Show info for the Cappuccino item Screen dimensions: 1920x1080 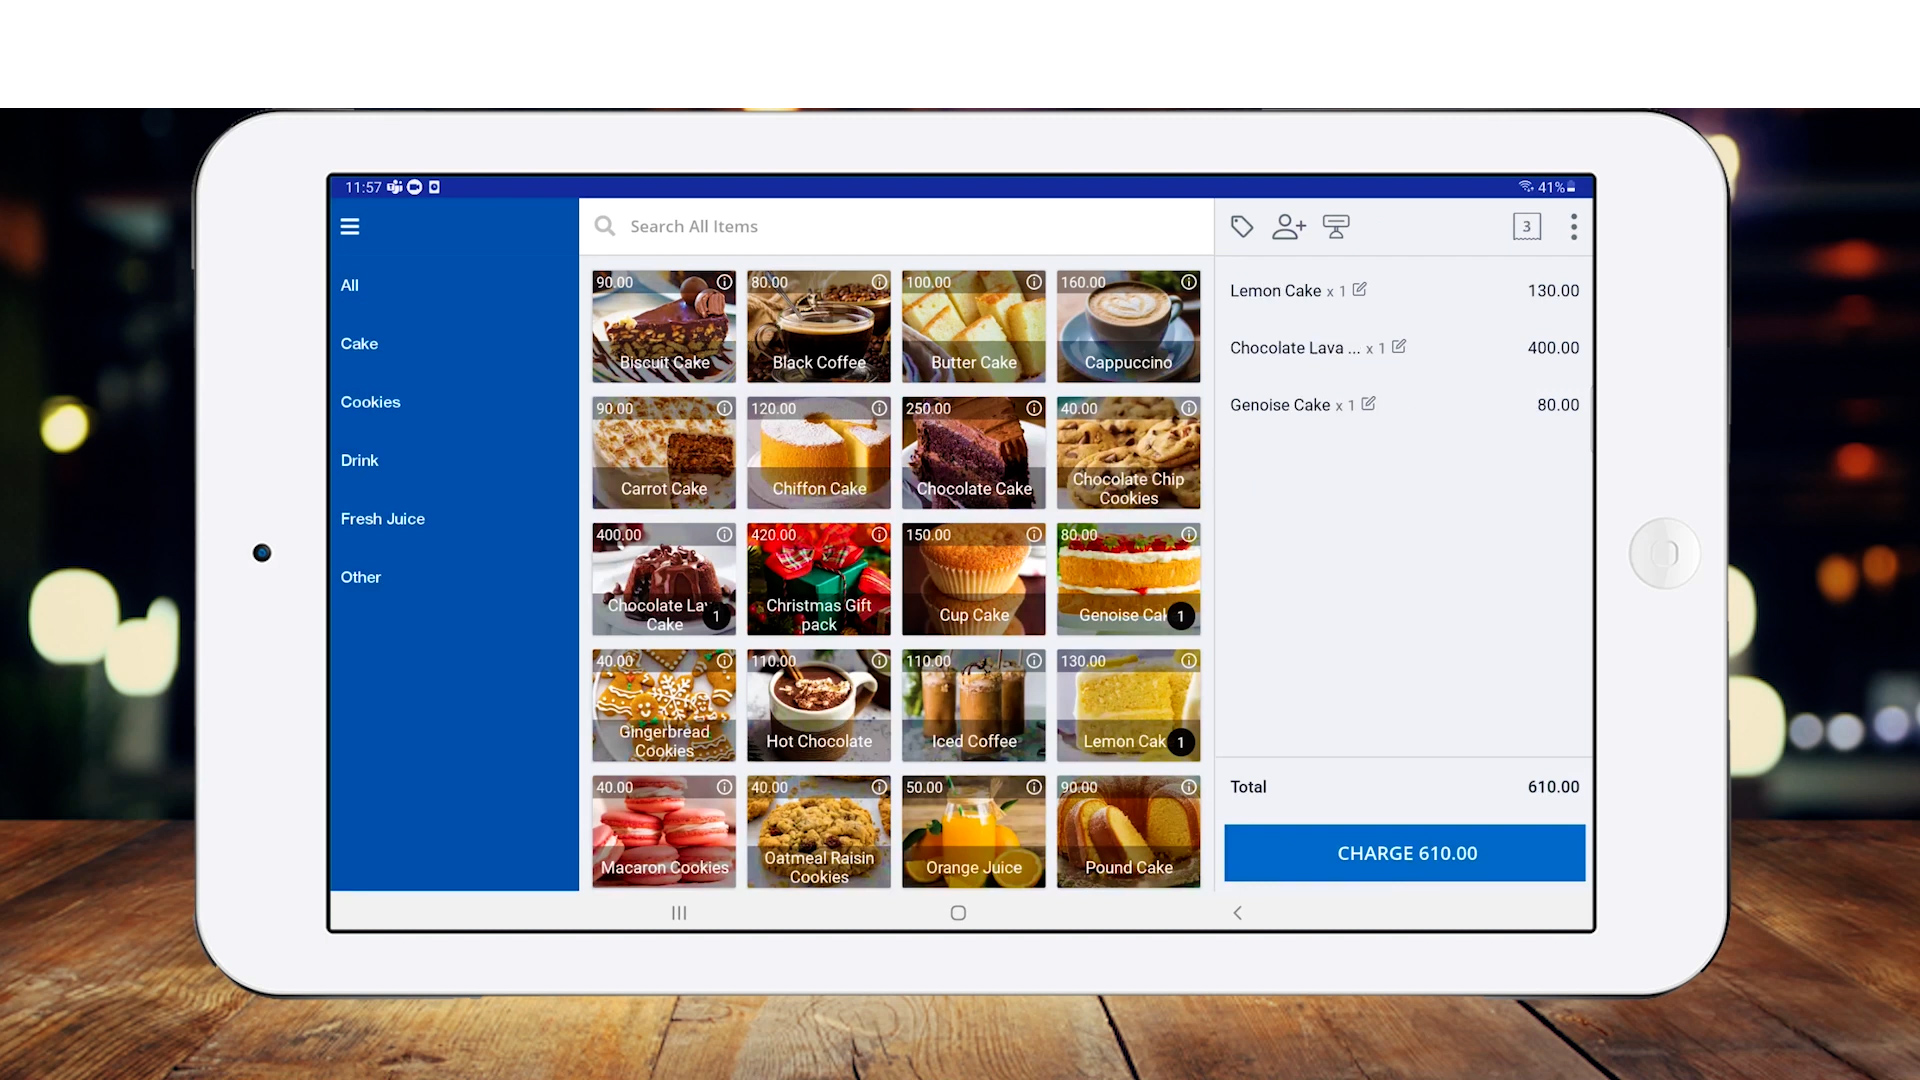[1189, 283]
